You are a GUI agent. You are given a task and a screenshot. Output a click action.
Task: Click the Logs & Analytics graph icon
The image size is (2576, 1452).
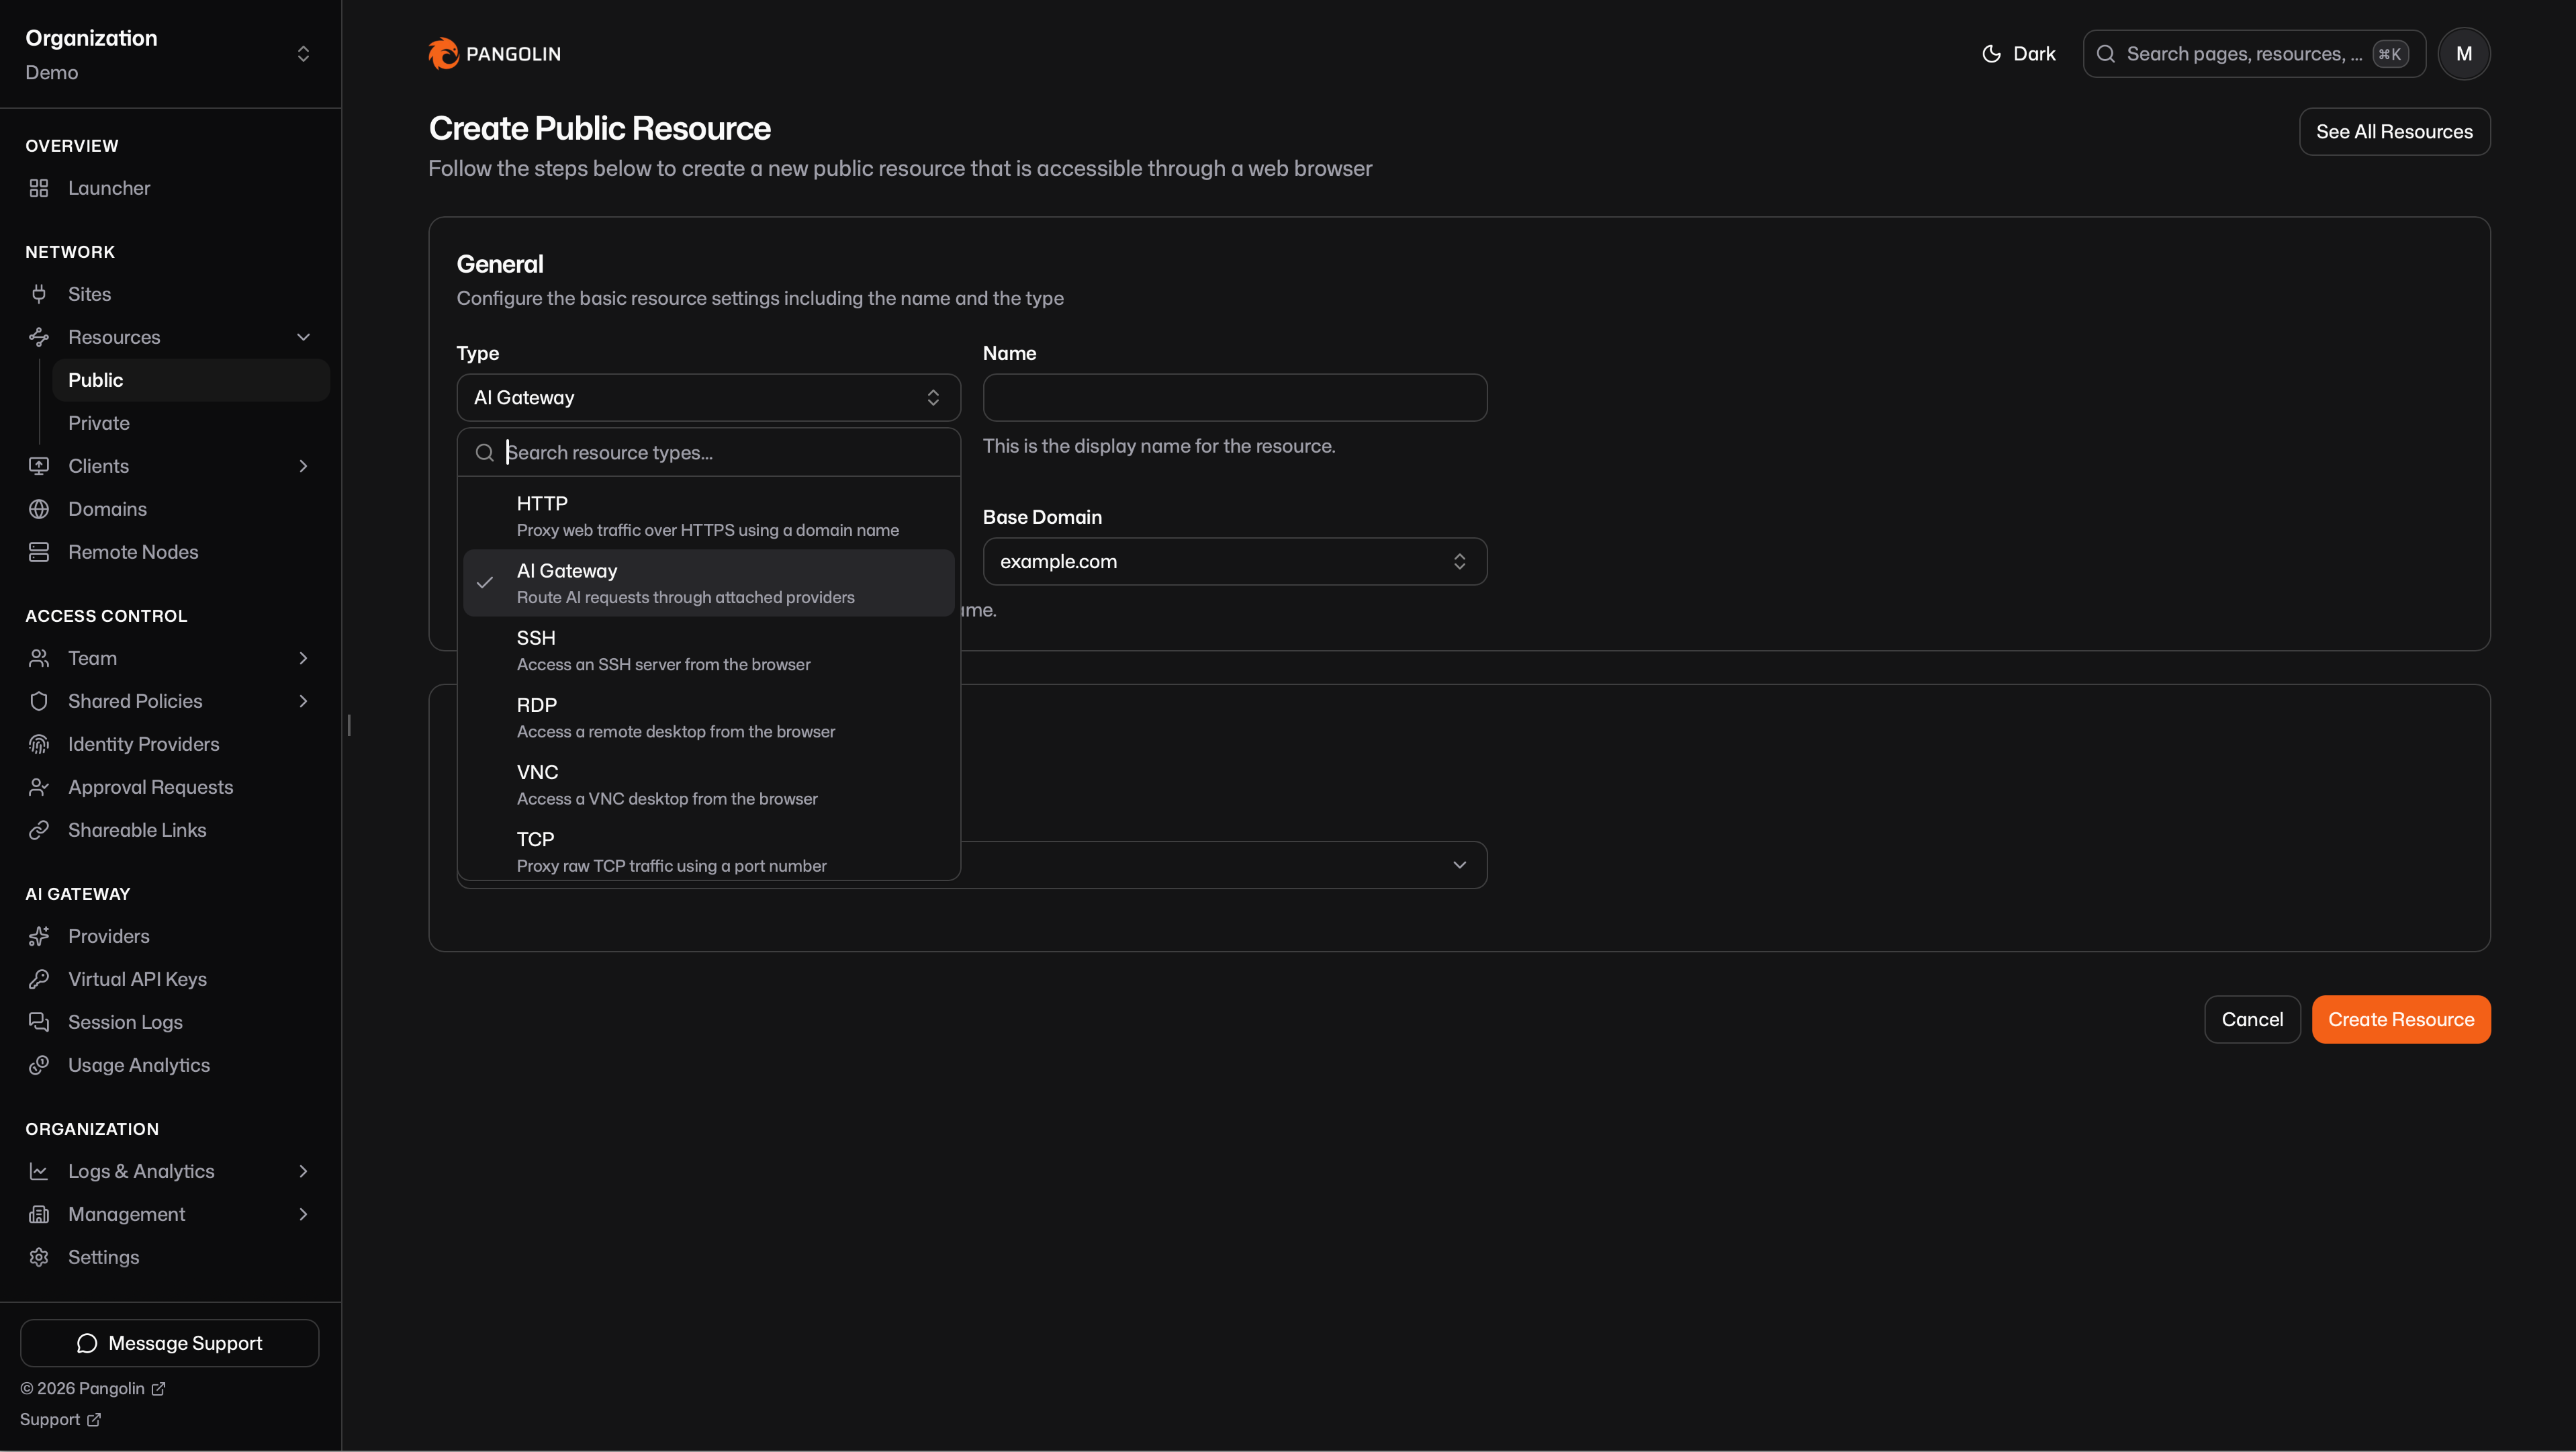click(x=39, y=1171)
